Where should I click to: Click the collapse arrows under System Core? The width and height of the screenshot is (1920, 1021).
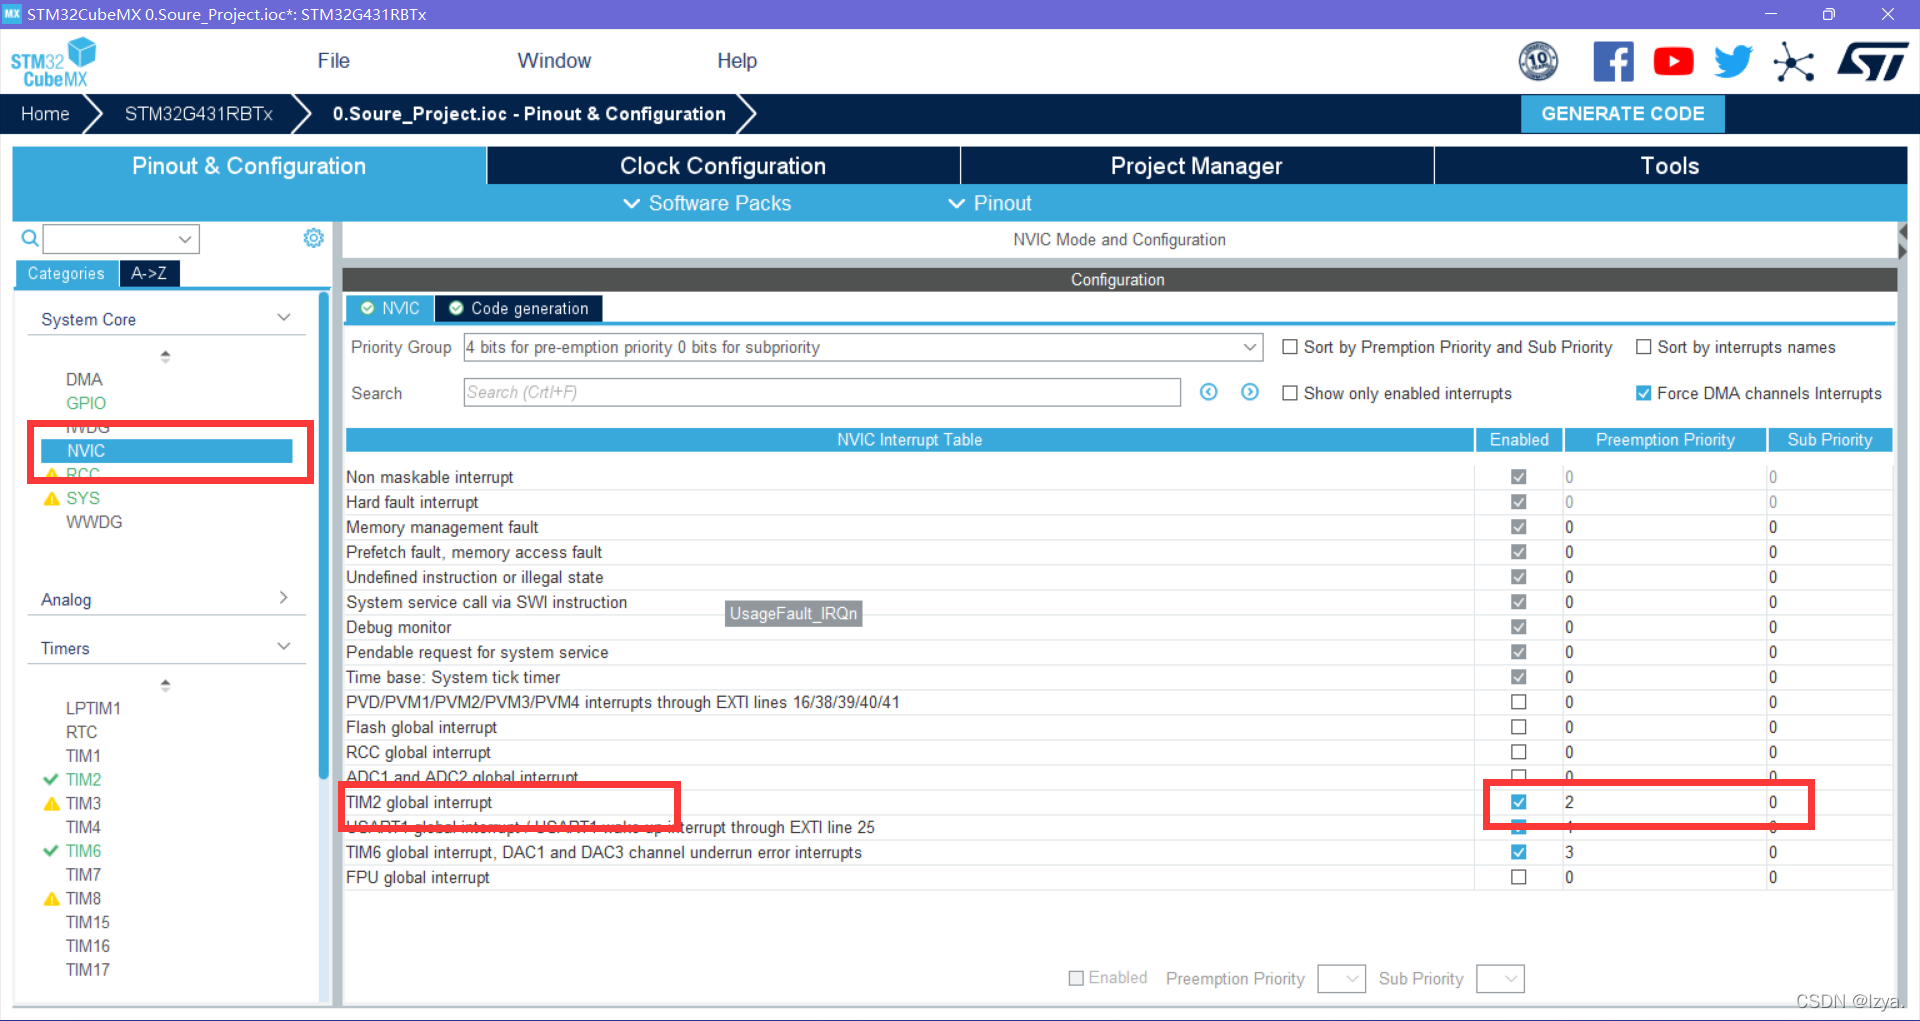[x=165, y=356]
